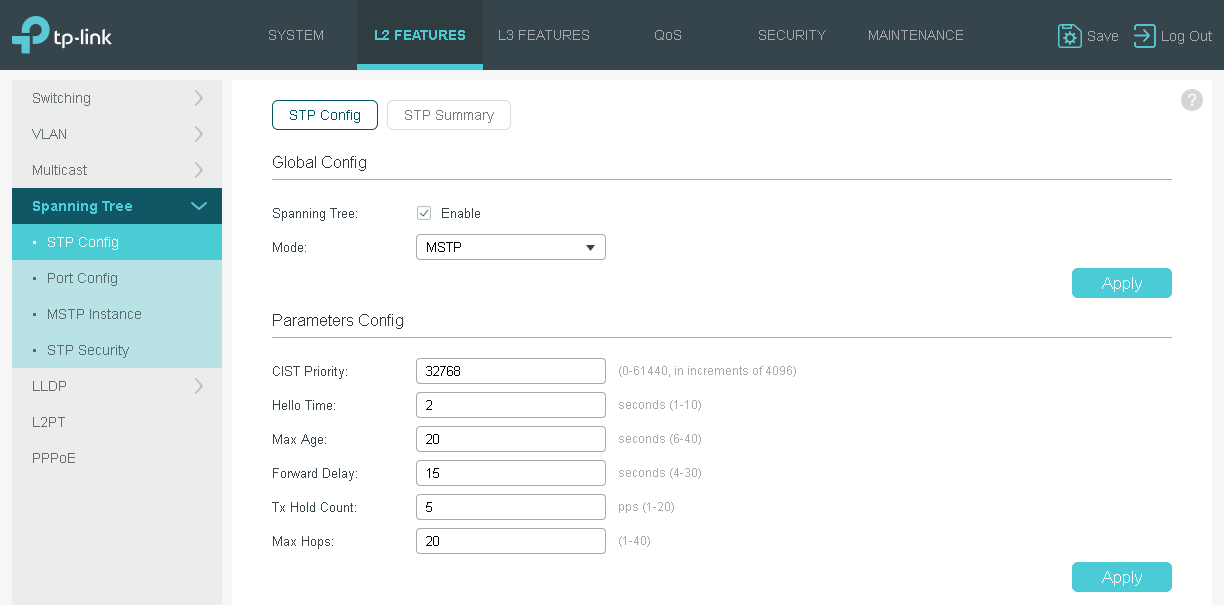Open the L3 FEATURES top menu

click(544, 35)
